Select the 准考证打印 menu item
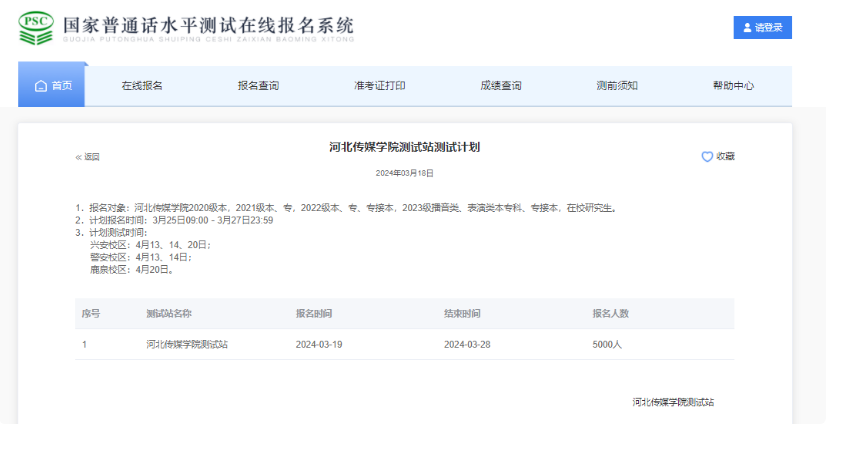The image size is (842, 450). coord(380,86)
